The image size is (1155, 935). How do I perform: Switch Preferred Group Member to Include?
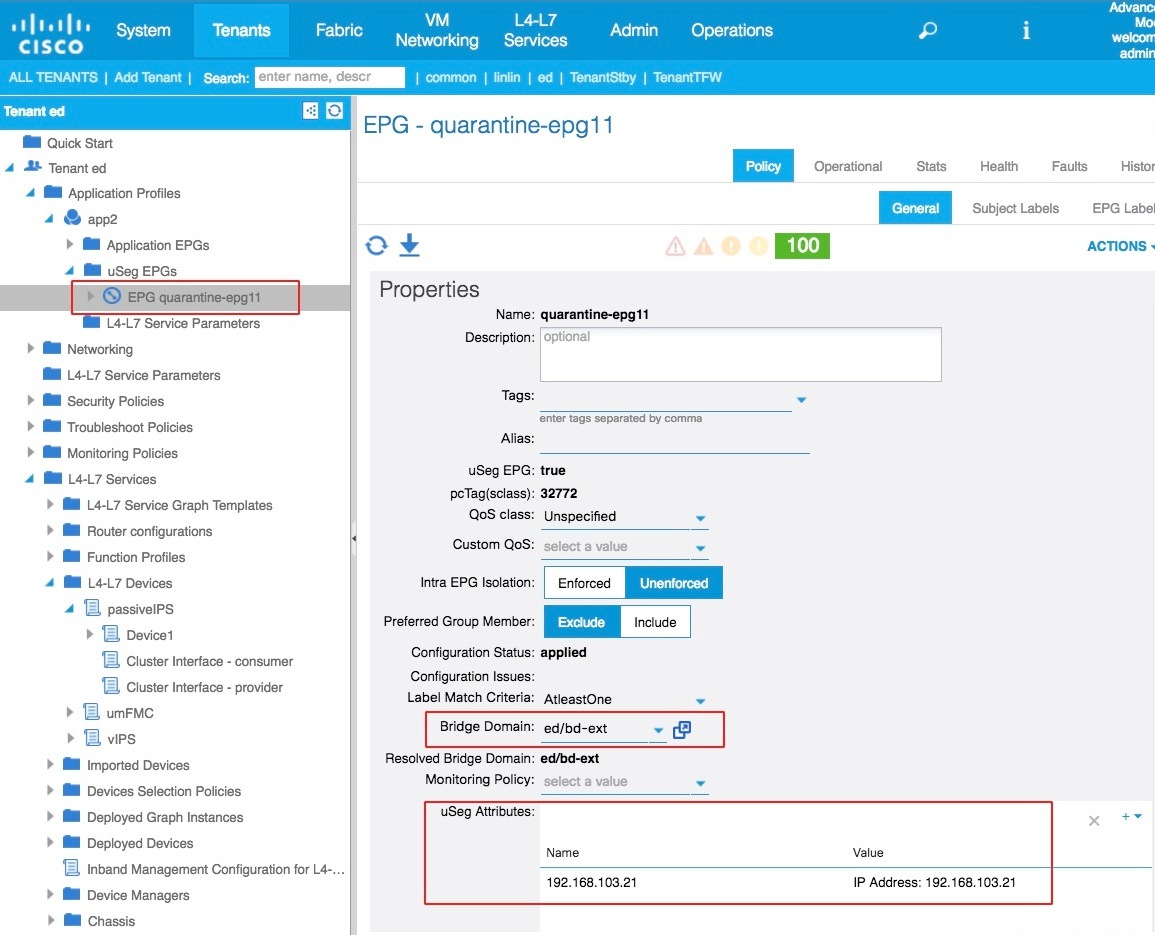tap(655, 621)
